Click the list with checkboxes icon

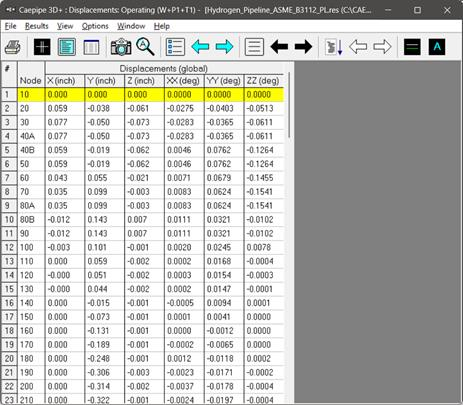point(175,47)
